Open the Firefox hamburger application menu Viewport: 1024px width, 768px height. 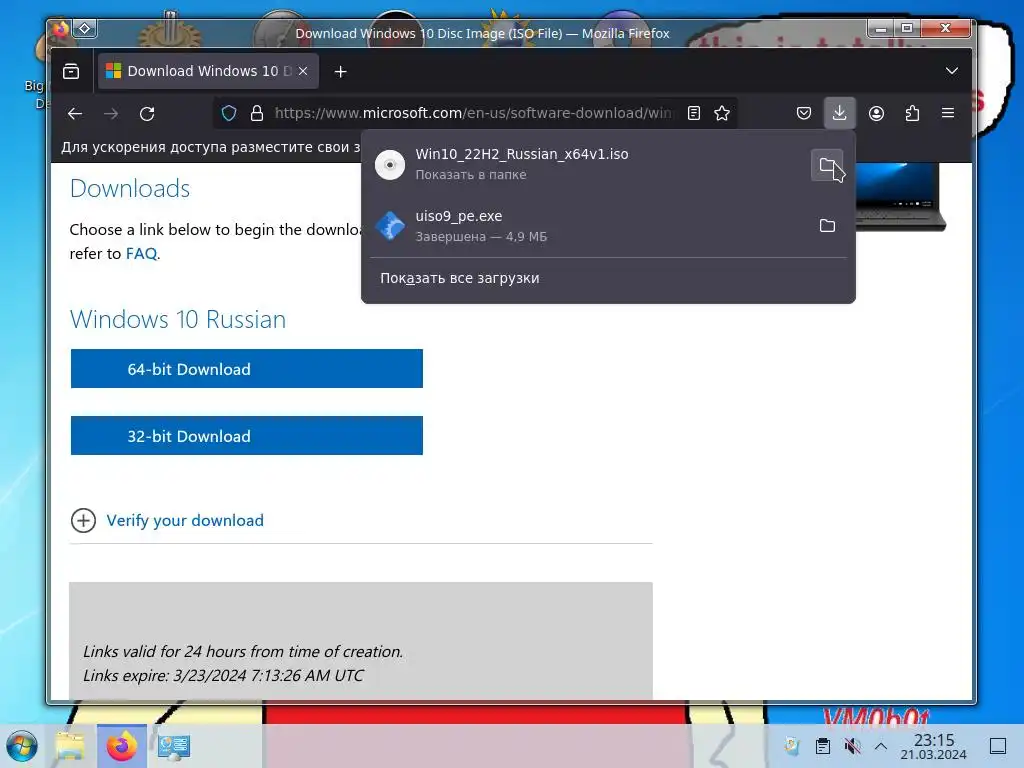[x=948, y=114]
